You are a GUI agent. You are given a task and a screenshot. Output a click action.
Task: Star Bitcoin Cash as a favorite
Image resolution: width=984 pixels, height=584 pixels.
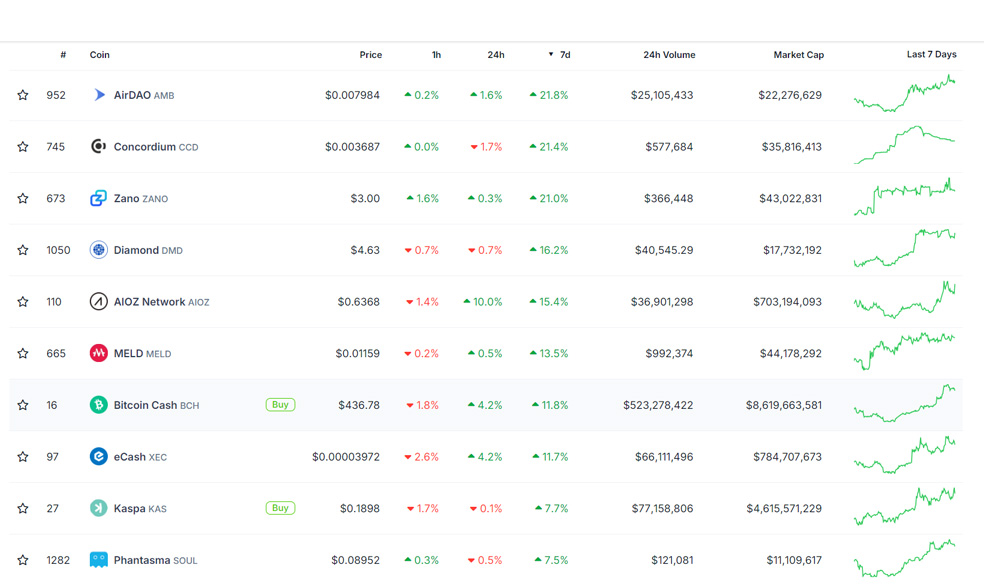coord(23,405)
